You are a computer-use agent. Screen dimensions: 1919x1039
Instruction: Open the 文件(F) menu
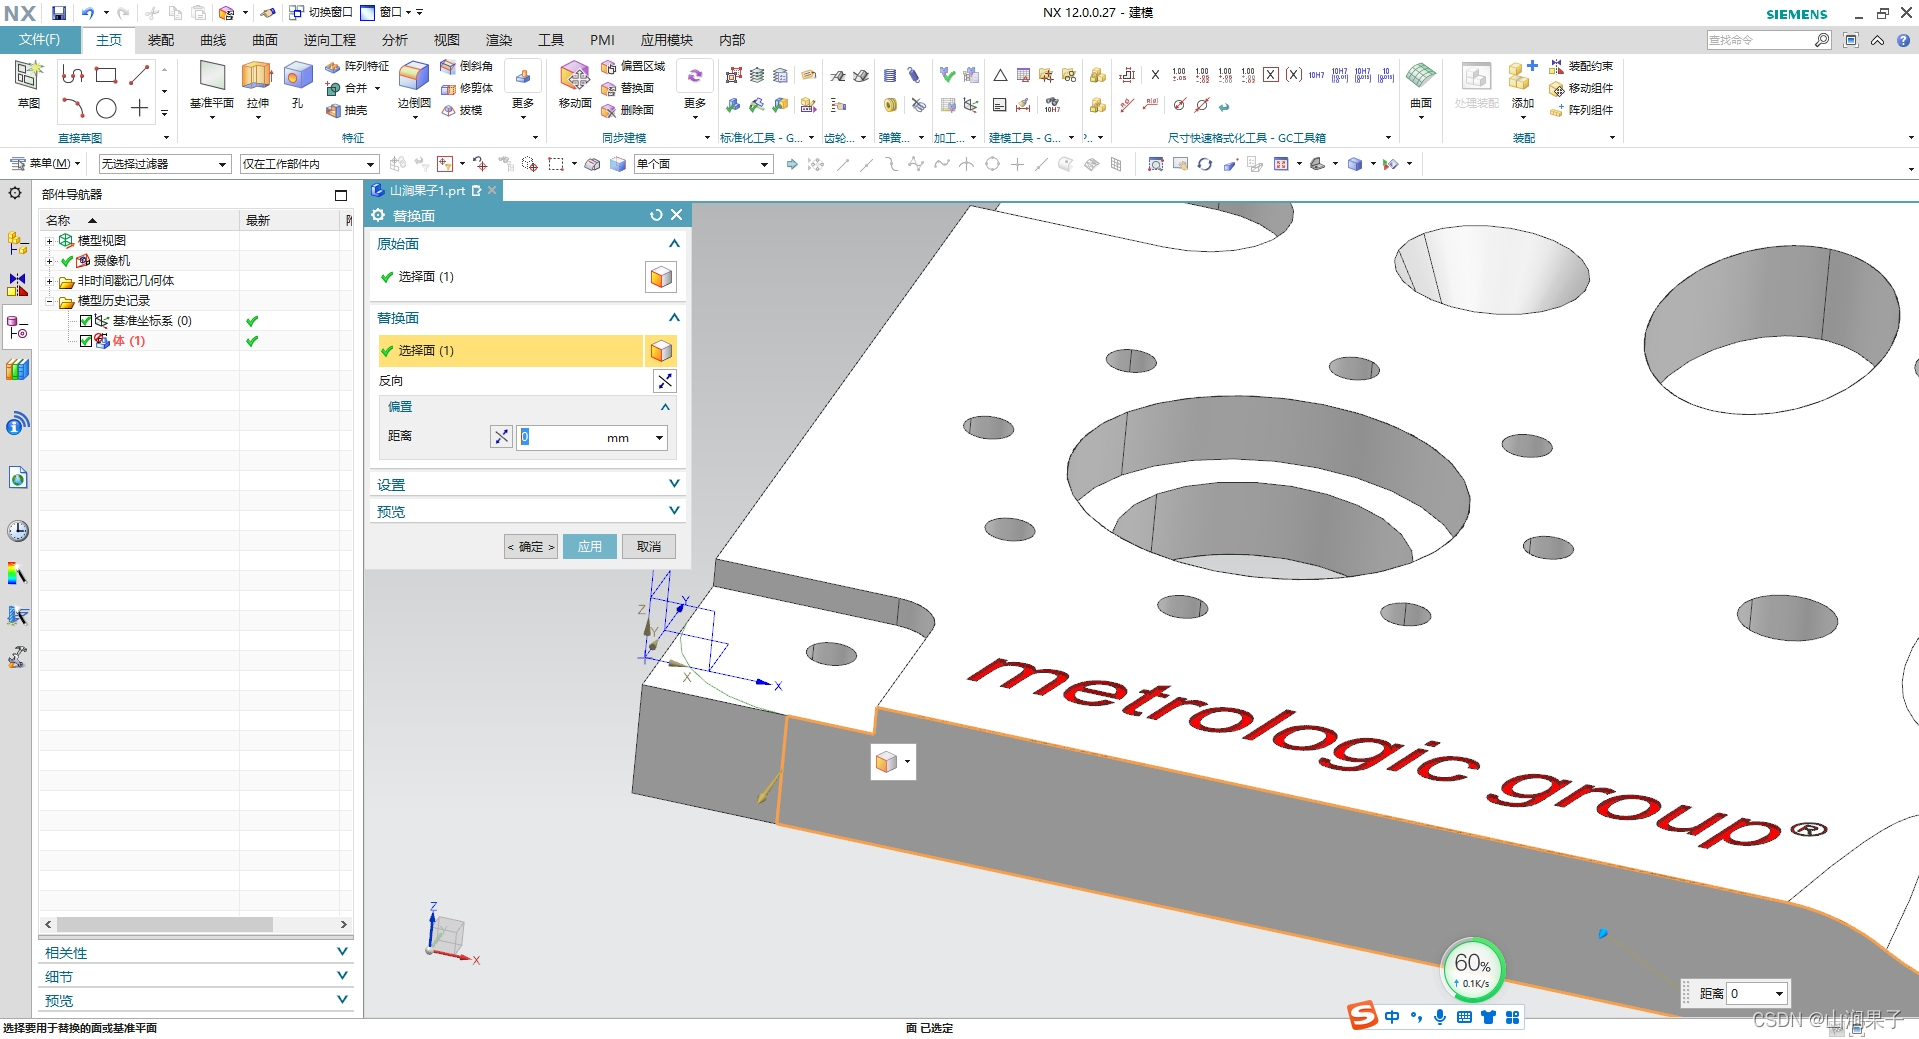(x=39, y=40)
